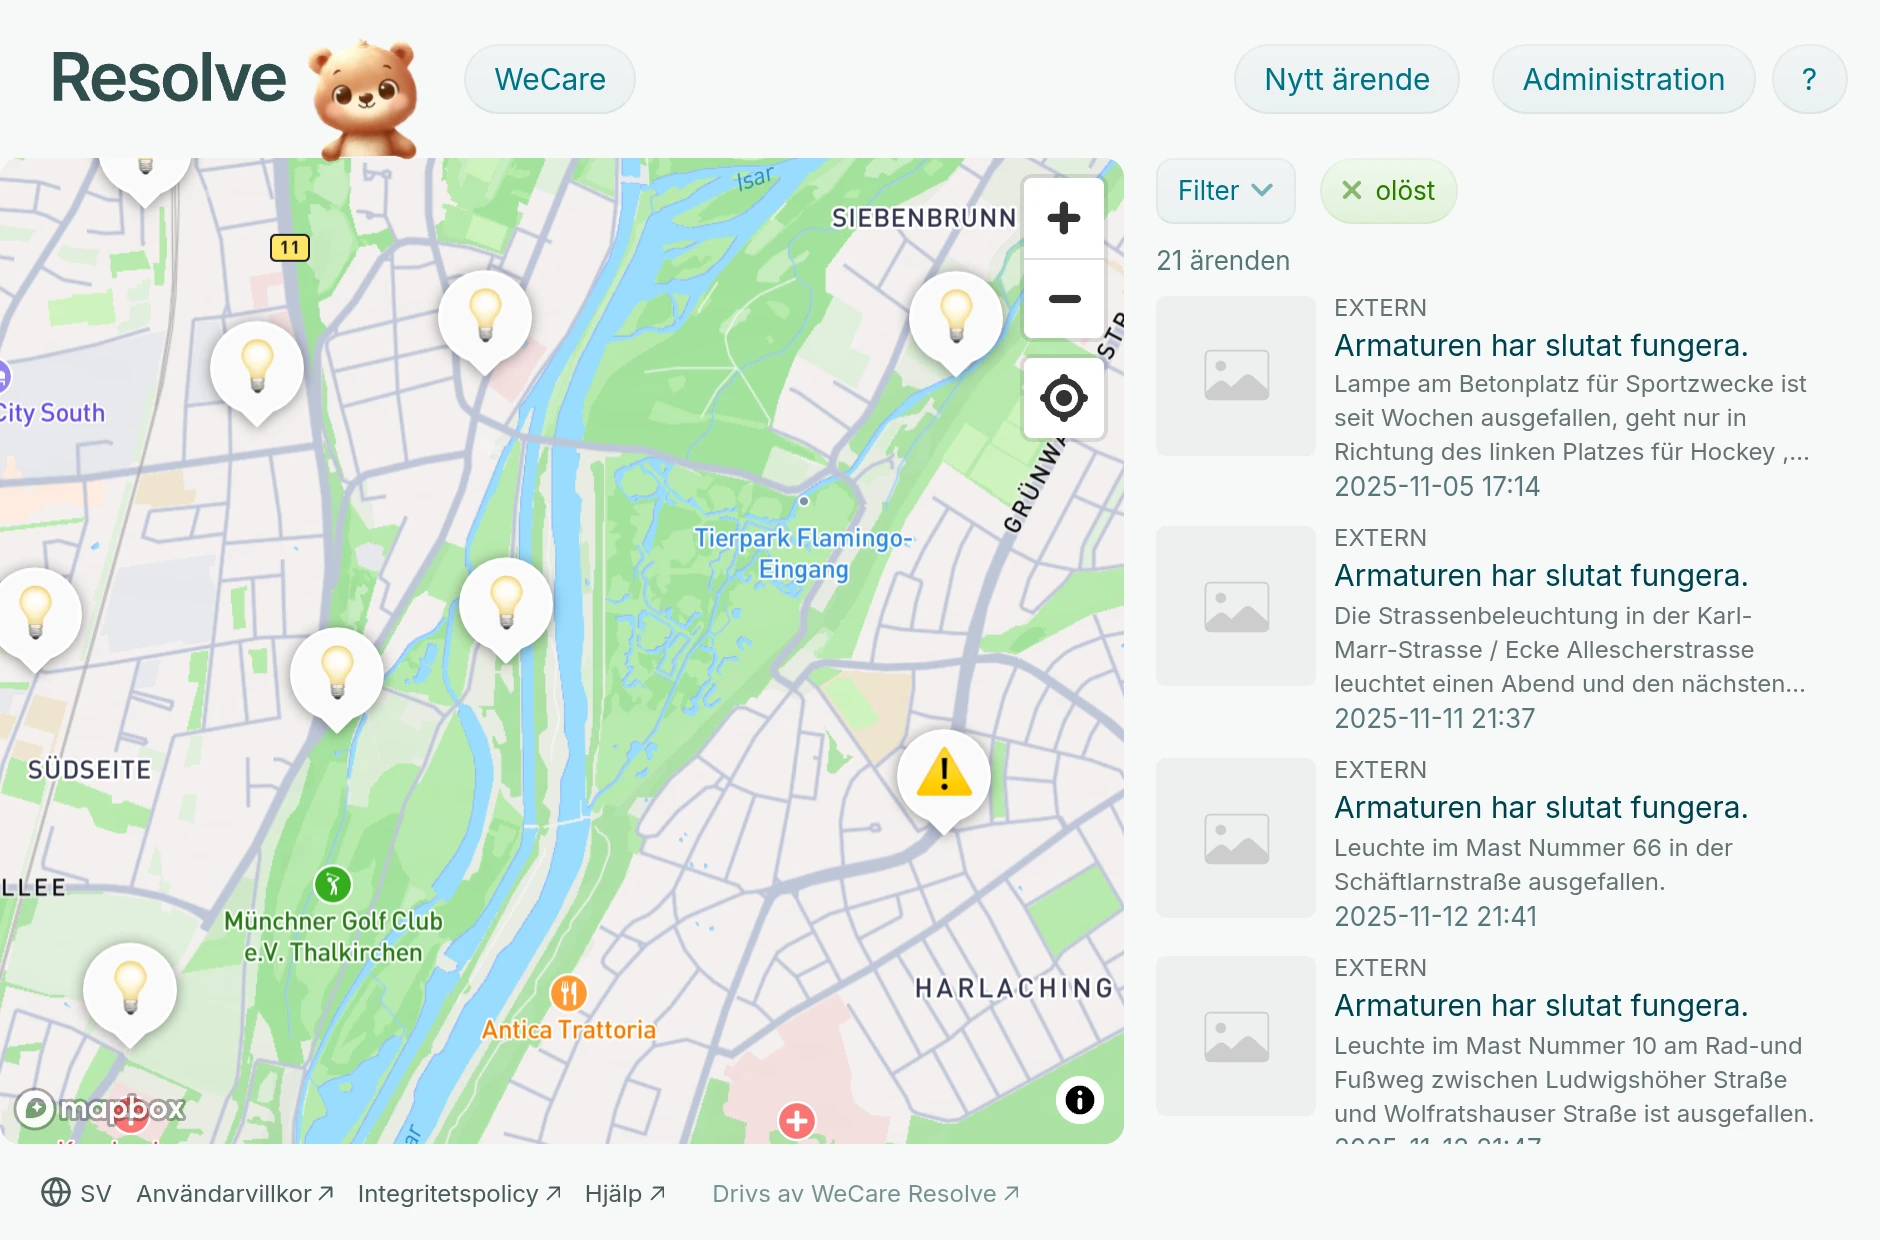Create a new case via Nytt ärende

[x=1347, y=79]
